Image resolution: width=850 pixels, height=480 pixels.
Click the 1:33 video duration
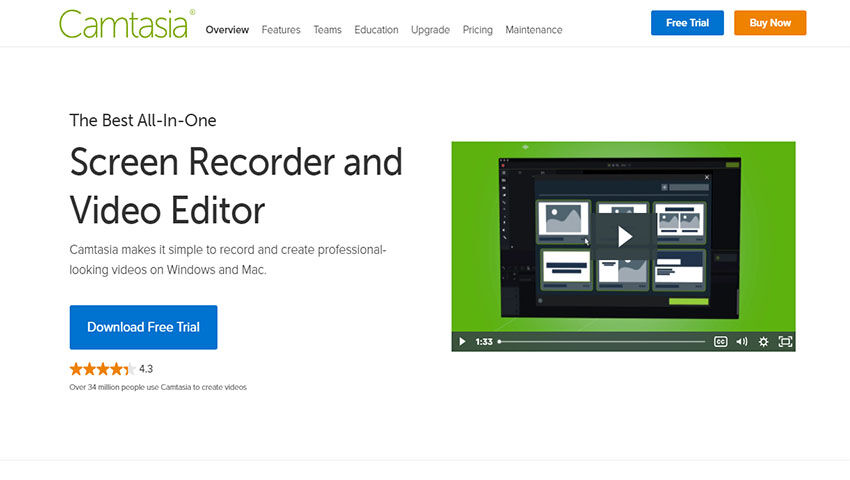tap(484, 342)
